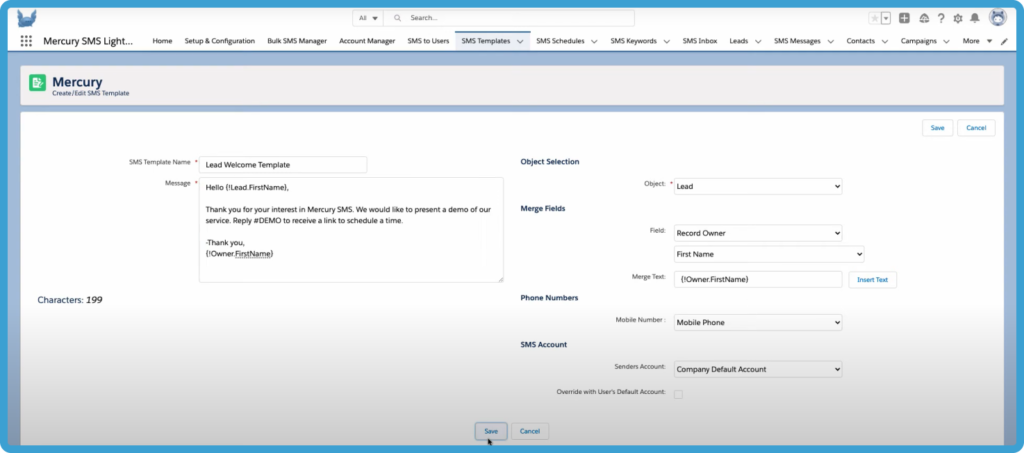Open the Object dropdown showing Lead
1024x453 pixels.
(x=758, y=186)
